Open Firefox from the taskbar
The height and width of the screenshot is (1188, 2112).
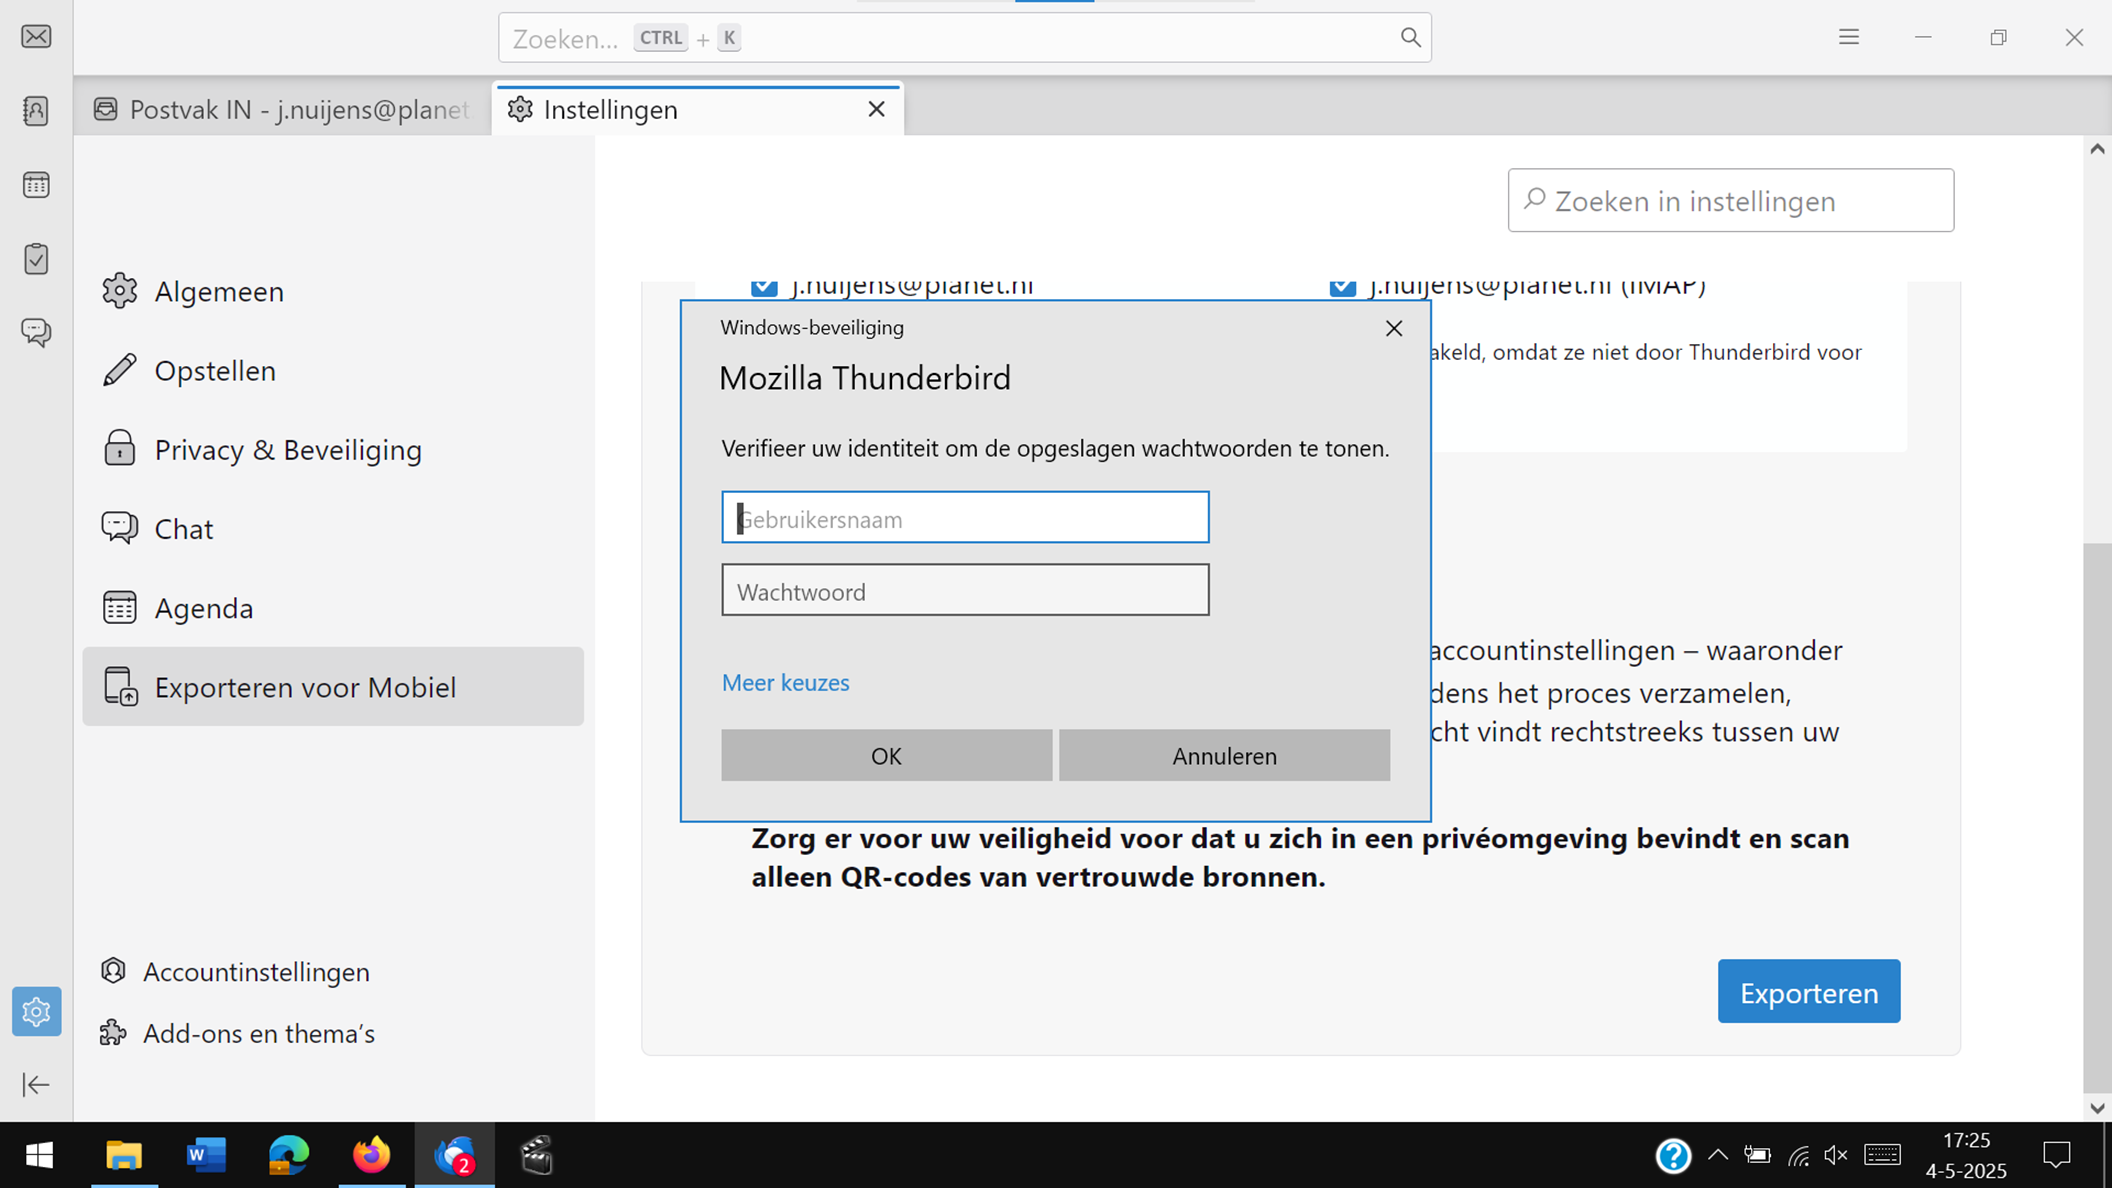coord(371,1155)
